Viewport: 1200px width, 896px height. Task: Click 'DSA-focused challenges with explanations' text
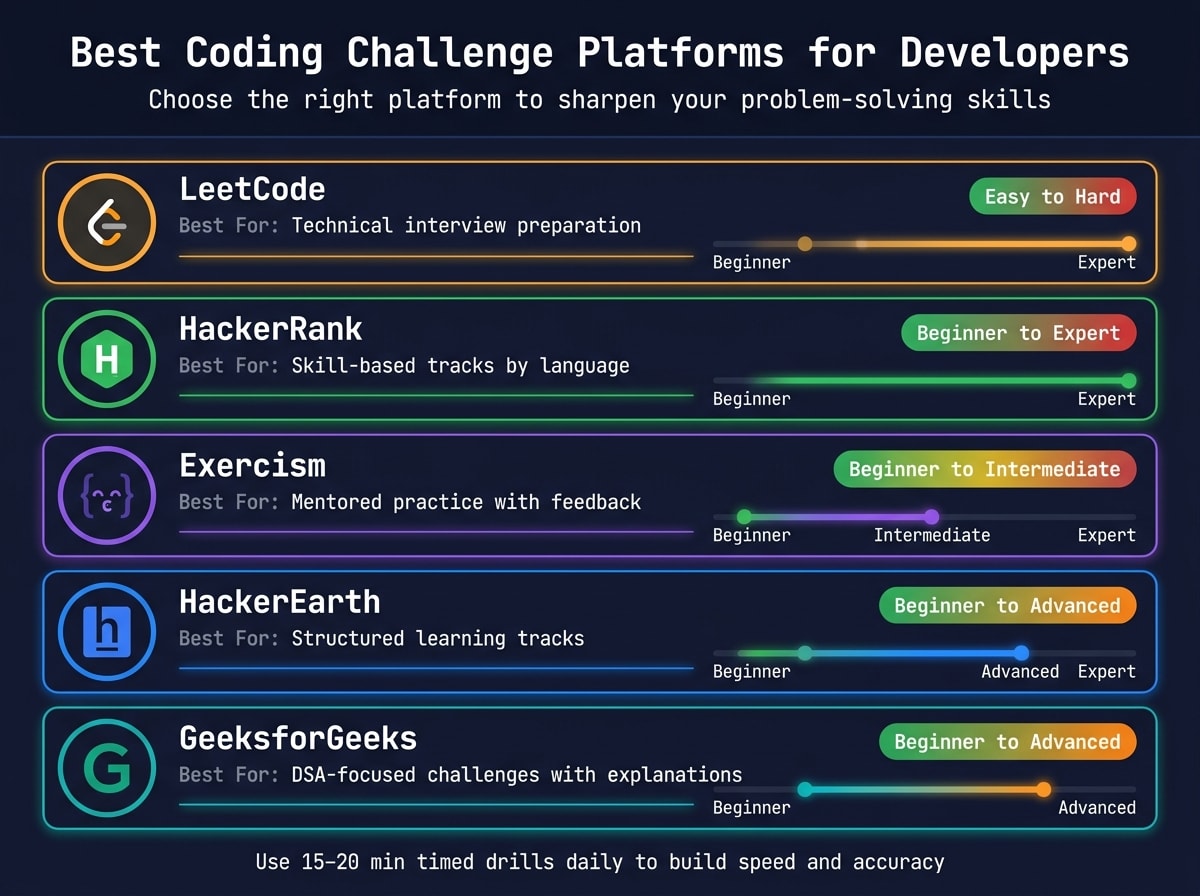point(517,774)
